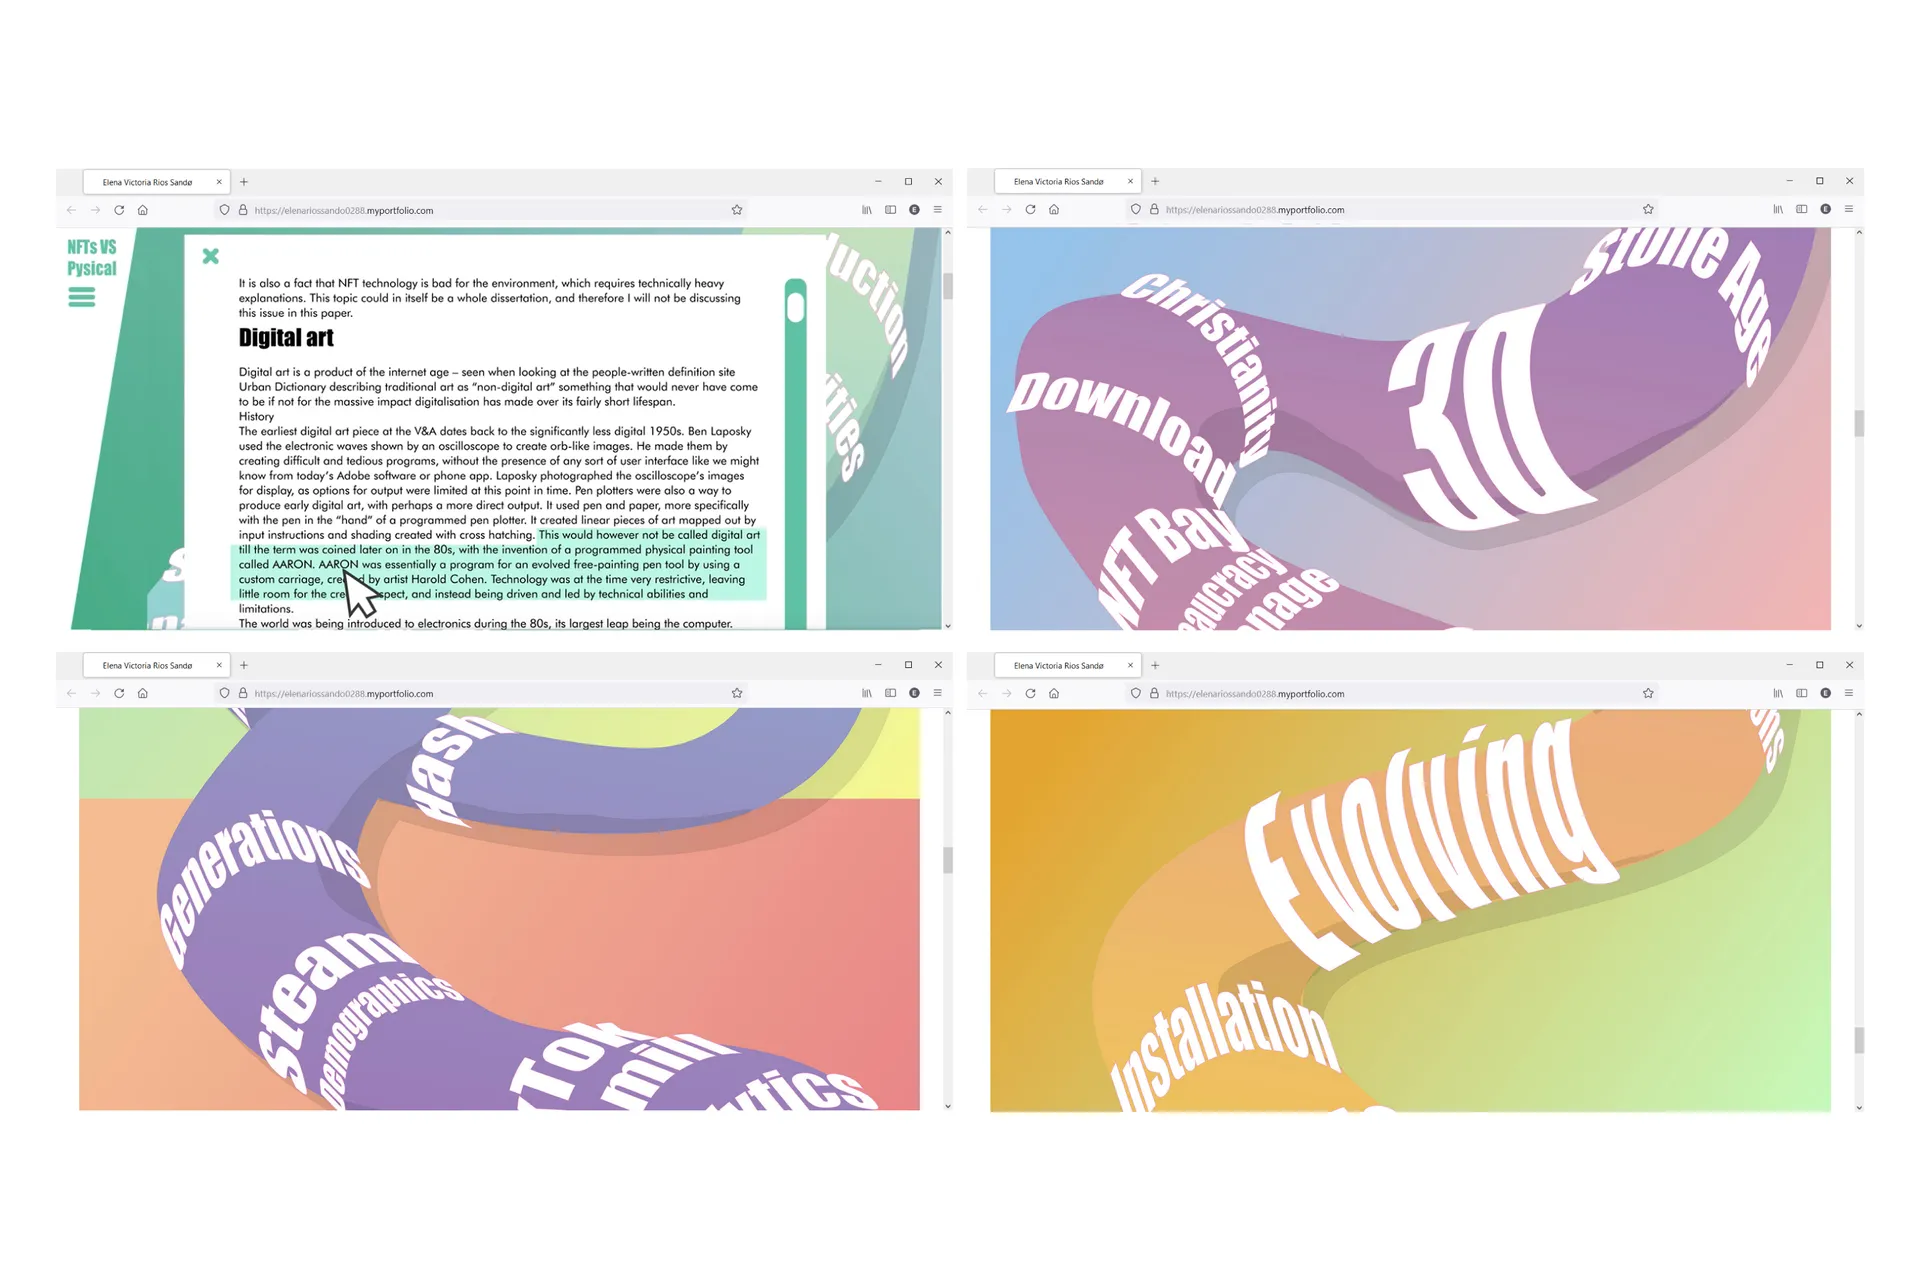Open application hamburger menu in Stone Age window

(x=1849, y=209)
